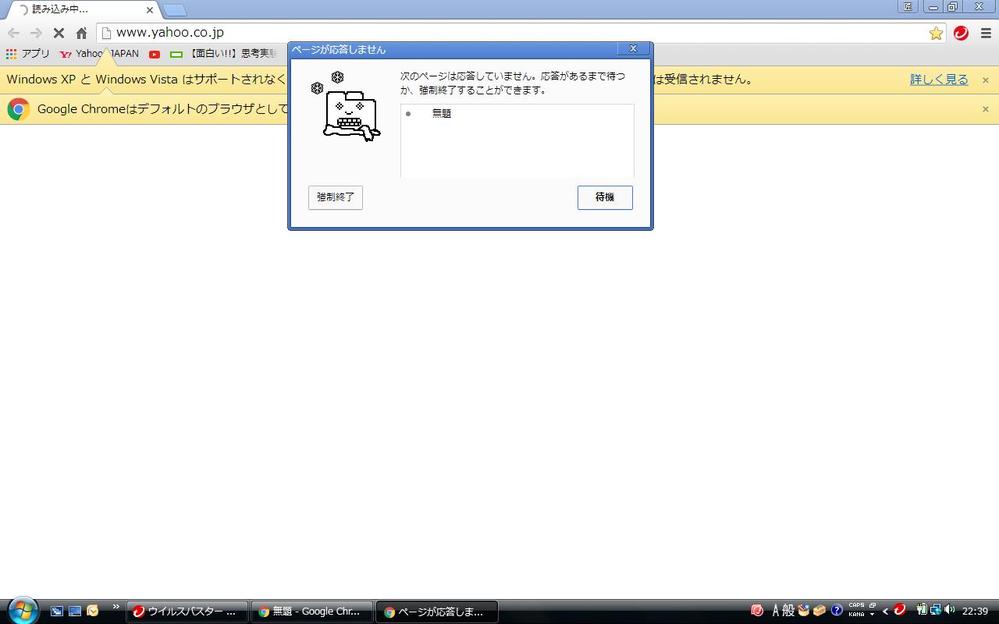Open the Trend Micro extension icon
This screenshot has width=999, height=624.
[961, 33]
